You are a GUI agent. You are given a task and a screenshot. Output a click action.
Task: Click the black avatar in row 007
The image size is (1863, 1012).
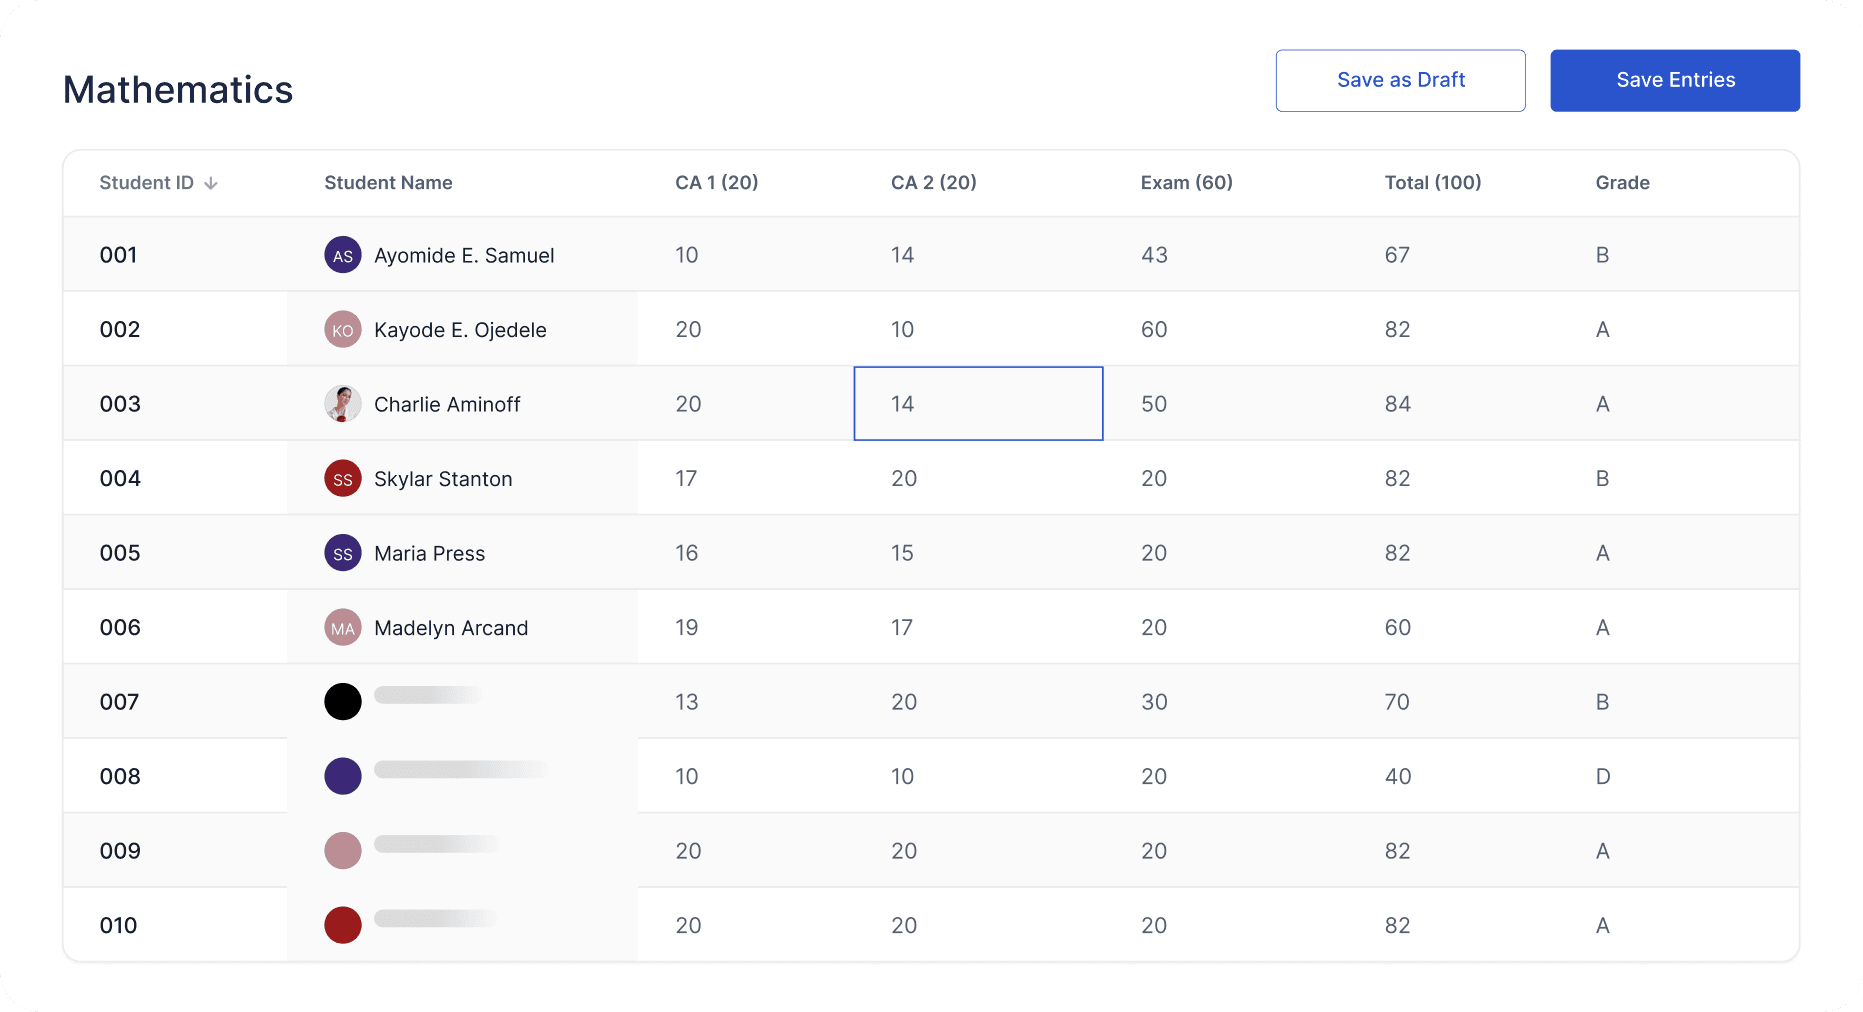(x=342, y=702)
